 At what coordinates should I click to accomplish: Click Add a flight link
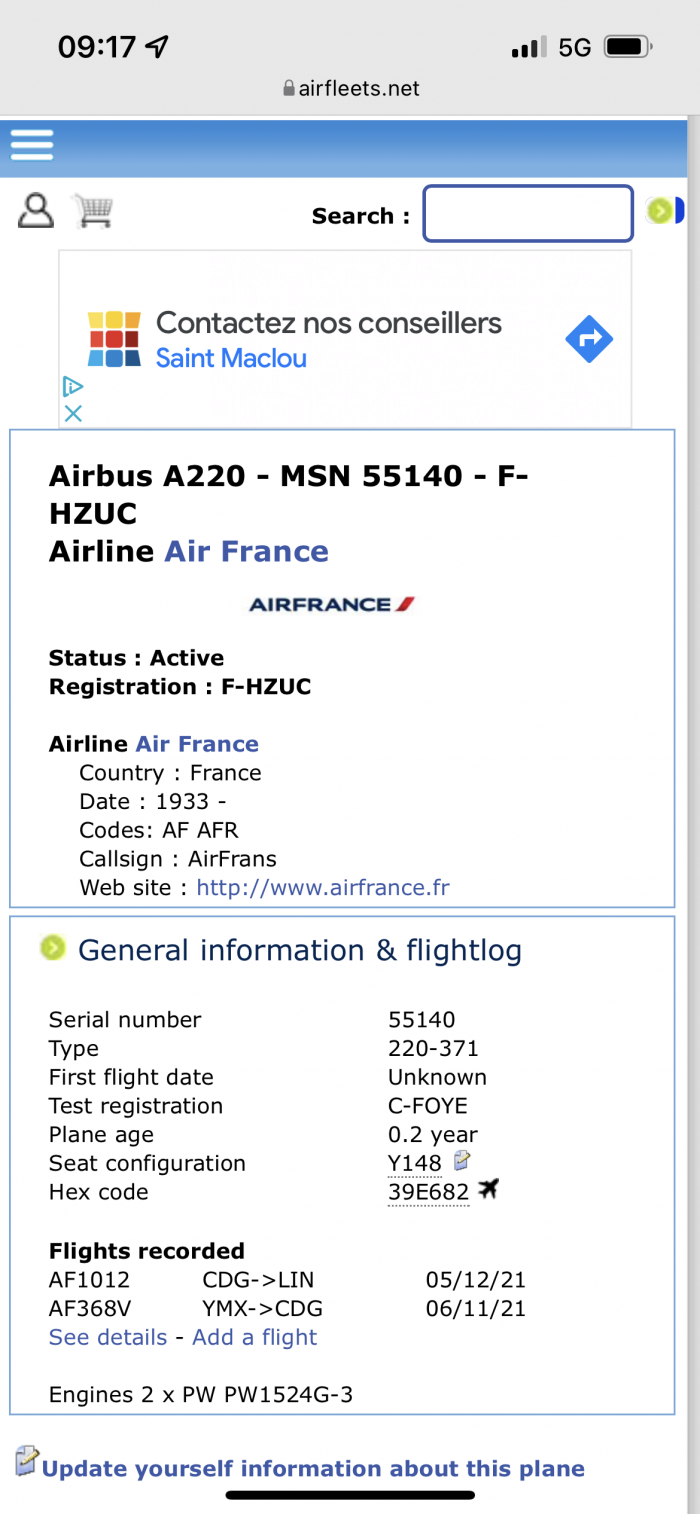255,1337
